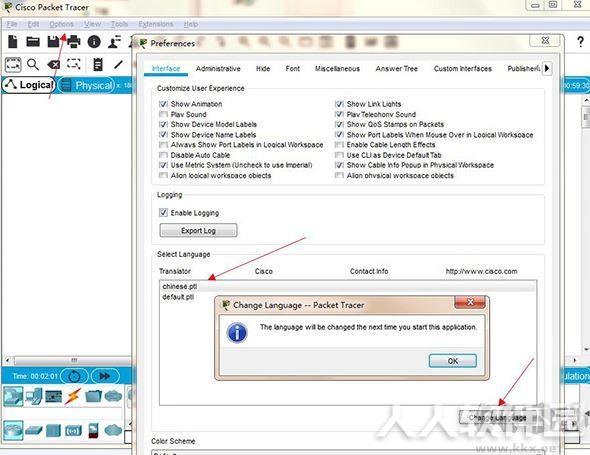This screenshot has width=590, height=455.
Task: Choose the Select tool in second toolbar
Action: [13, 65]
